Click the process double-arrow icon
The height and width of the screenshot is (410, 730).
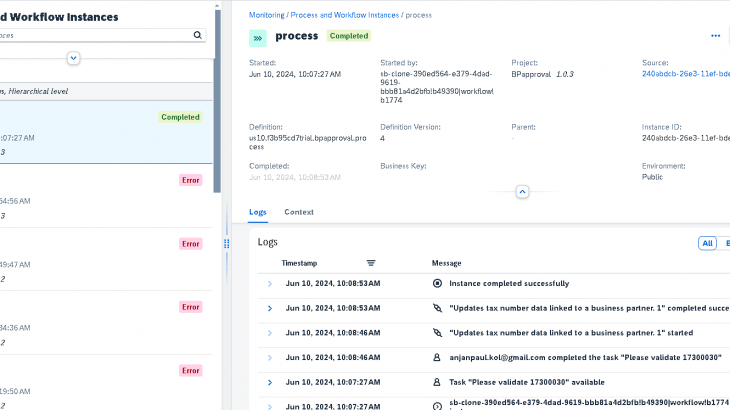258,38
